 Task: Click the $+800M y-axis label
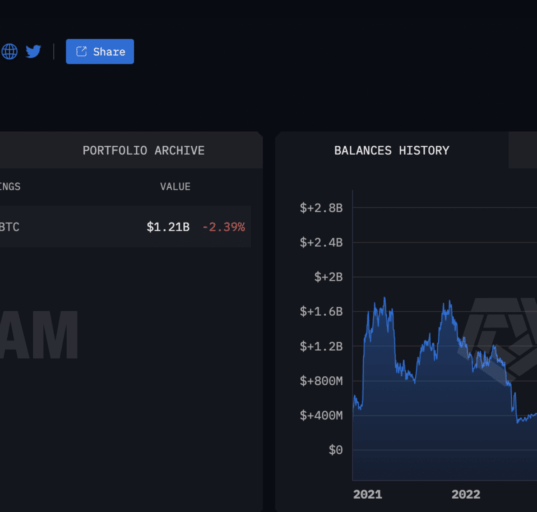[321, 380]
